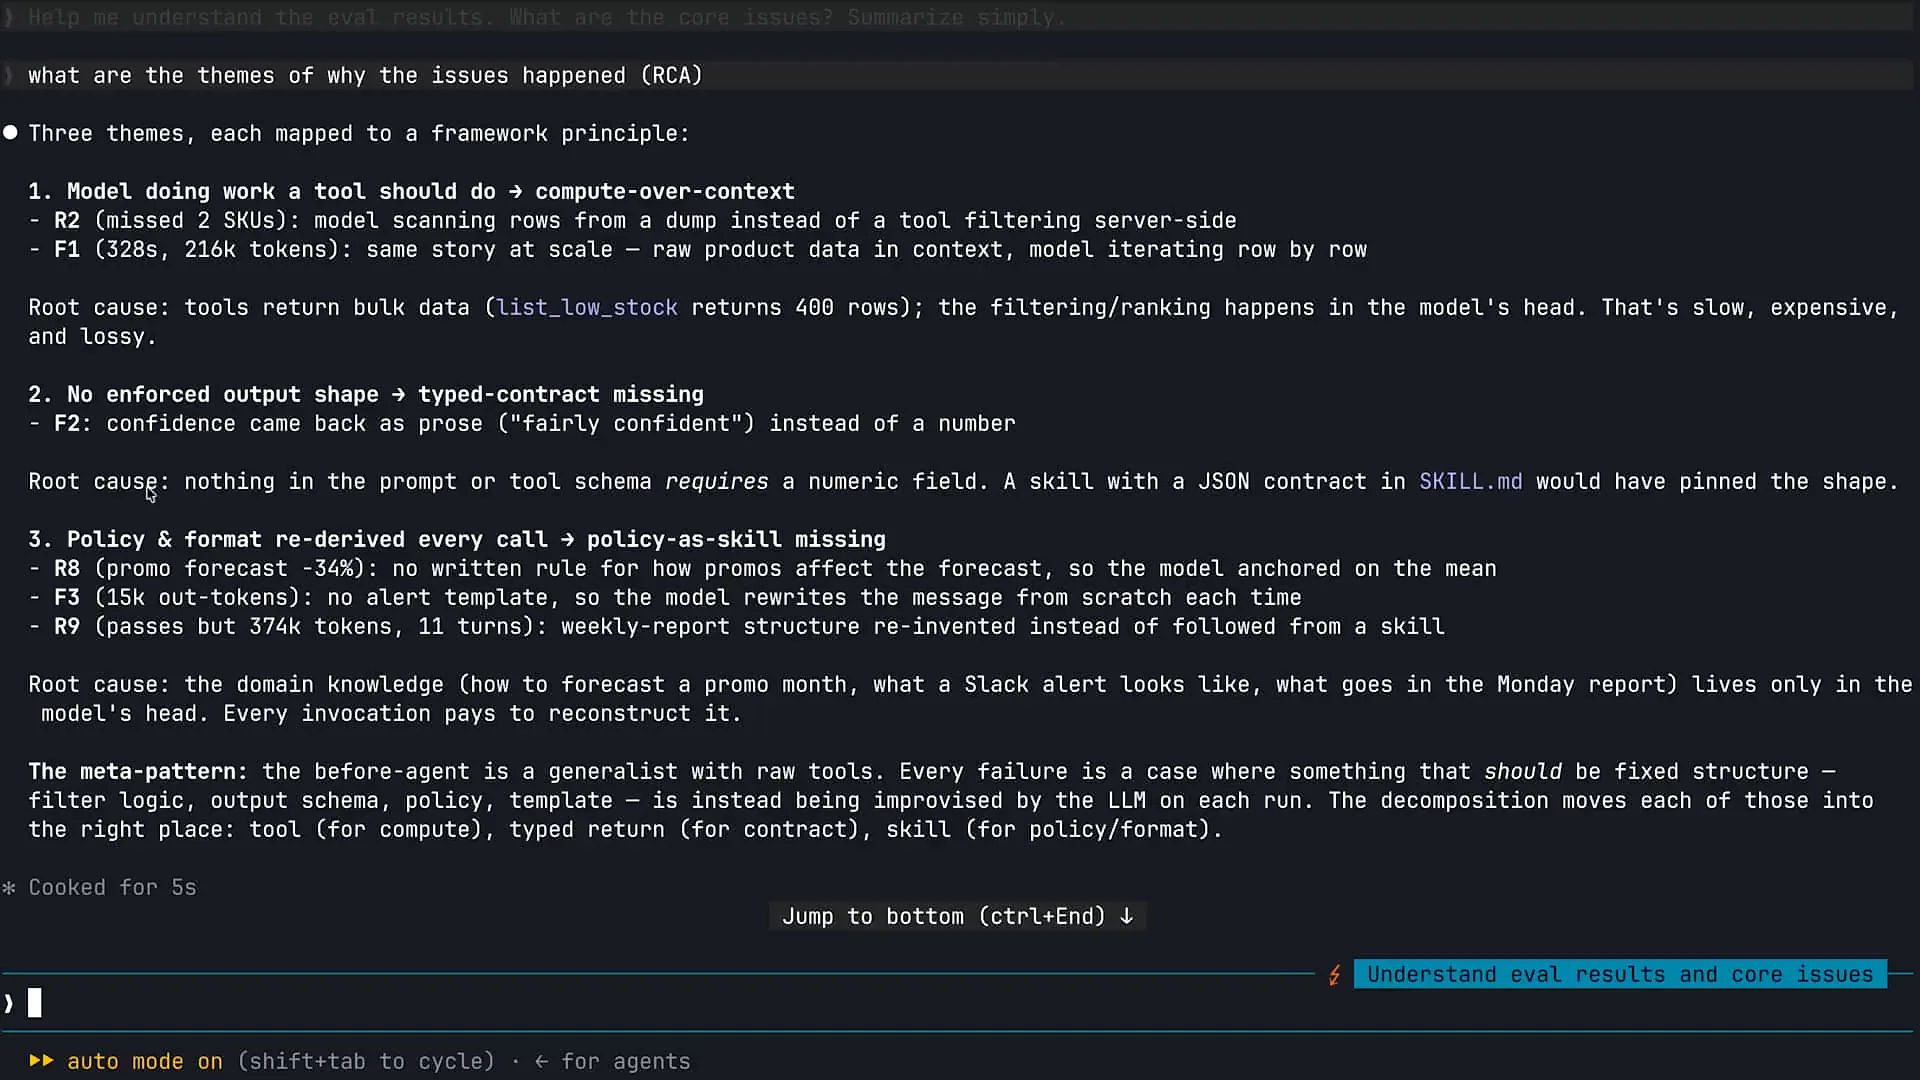Click the white bullet before 'Three themes'
This screenshot has height=1080, width=1920.
[x=10, y=133]
